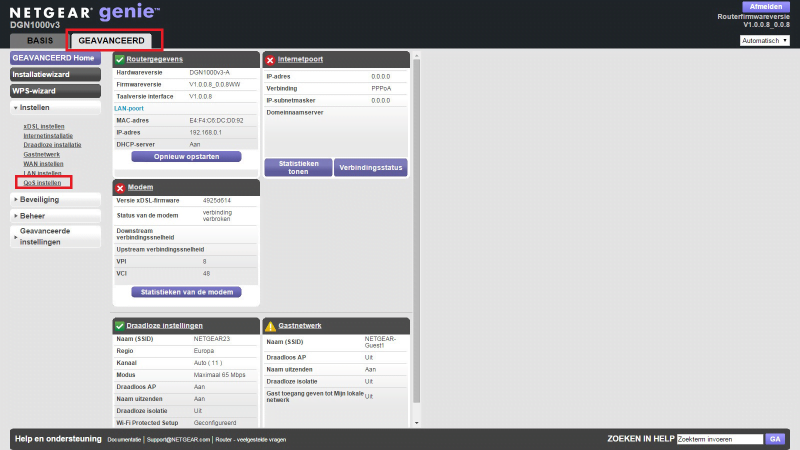Click the scrollbar down arrow

coord(416,422)
